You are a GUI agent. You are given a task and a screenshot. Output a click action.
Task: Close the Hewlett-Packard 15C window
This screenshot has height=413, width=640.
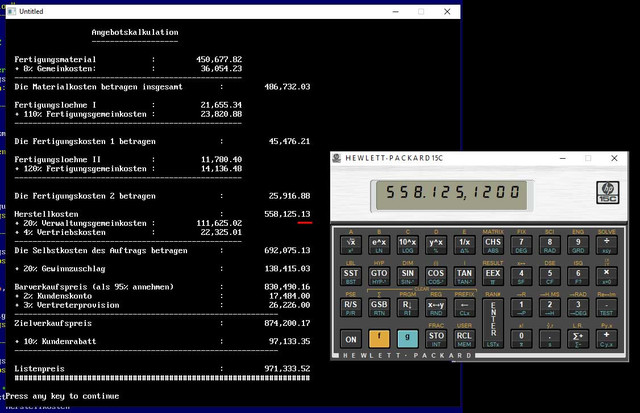pos(614,158)
